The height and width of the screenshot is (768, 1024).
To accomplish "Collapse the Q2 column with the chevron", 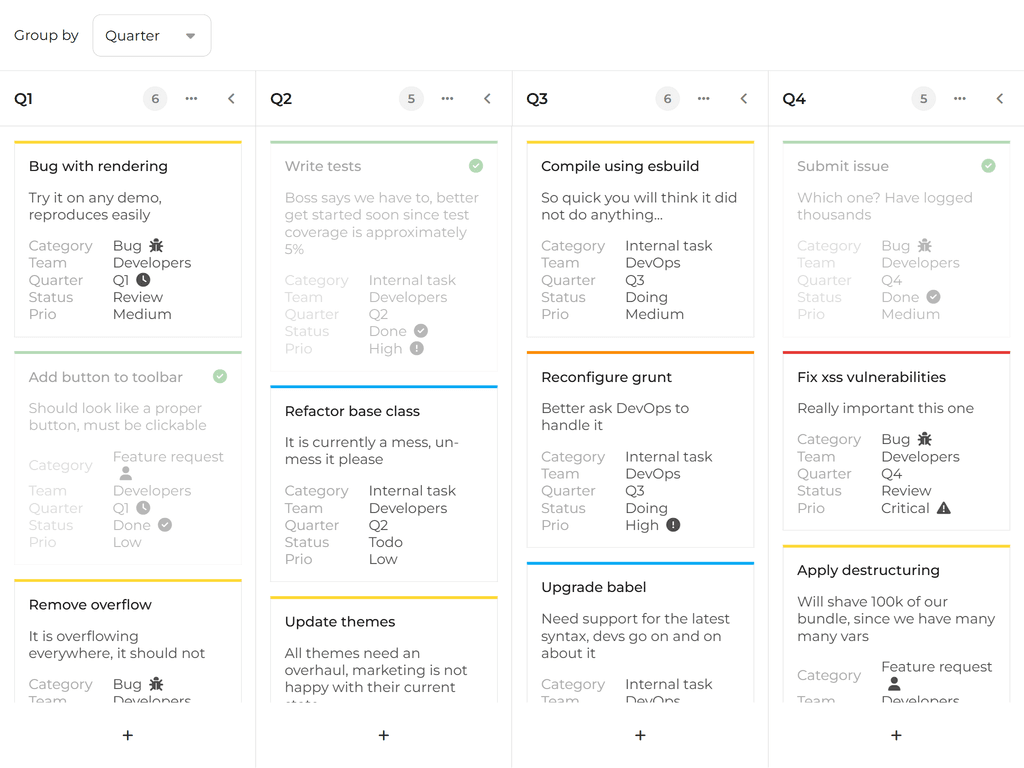I will click(x=487, y=99).
